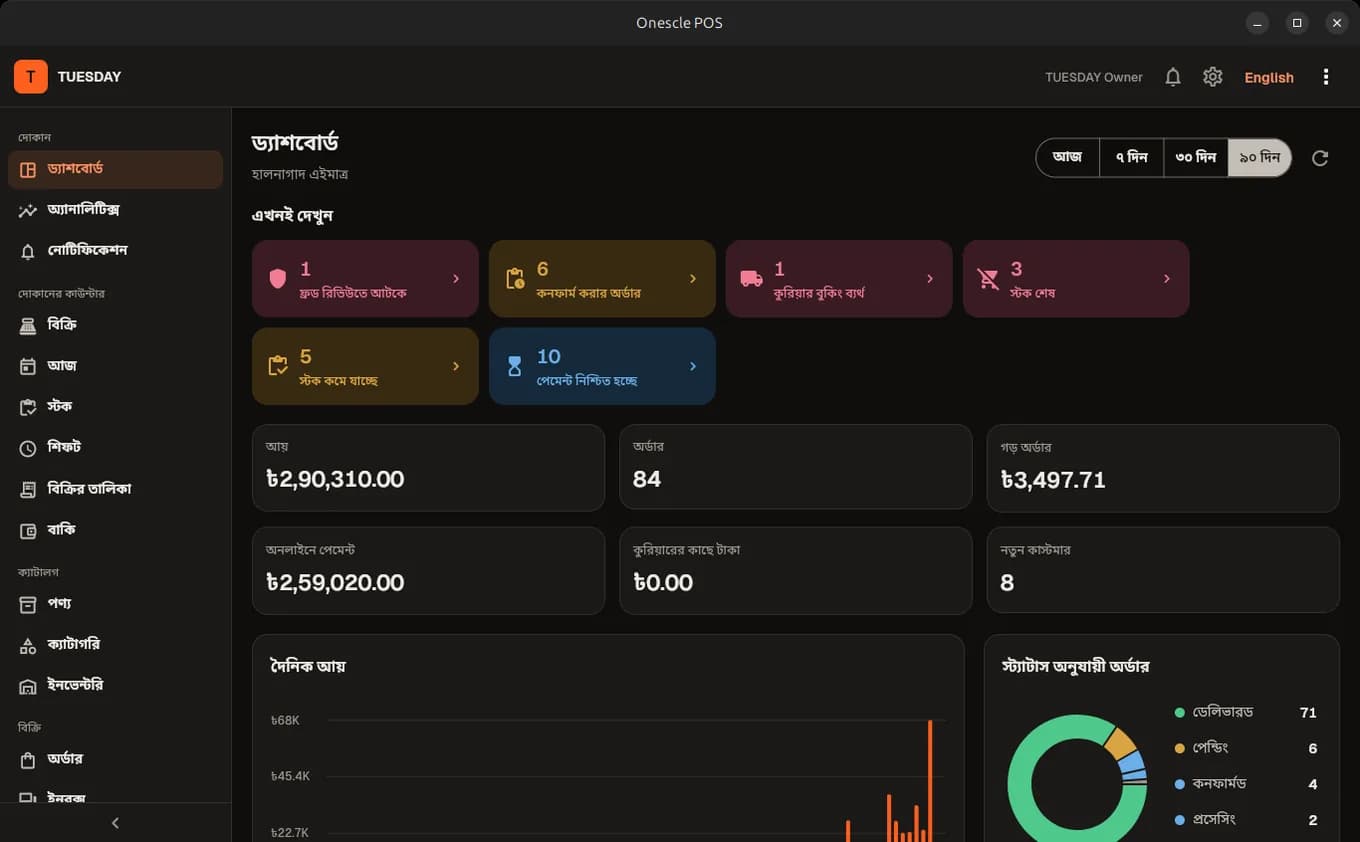Click the আয় value ৳2,90,310.00
The width and height of the screenshot is (1360, 842).
point(335,480)
